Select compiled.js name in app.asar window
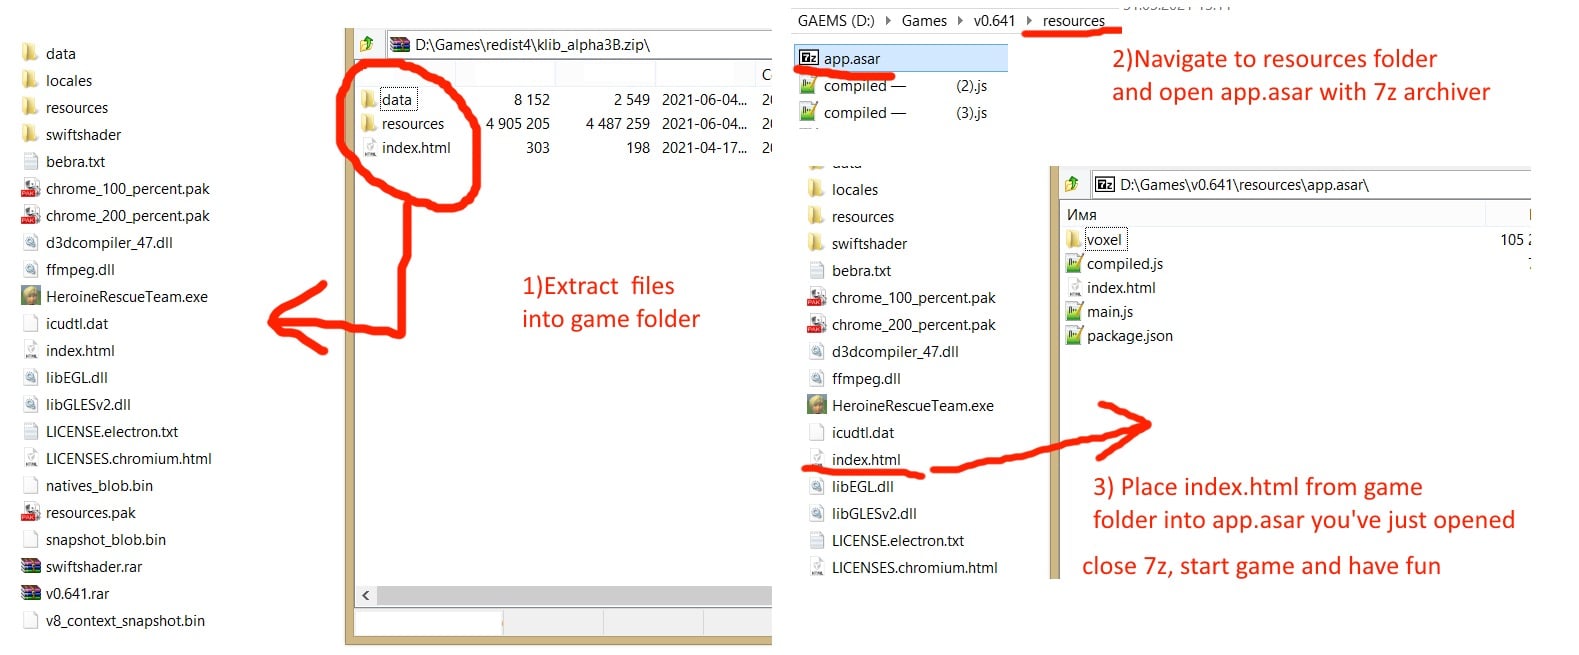Viewport: 1579px width, 655px height. coord(1125,264)
